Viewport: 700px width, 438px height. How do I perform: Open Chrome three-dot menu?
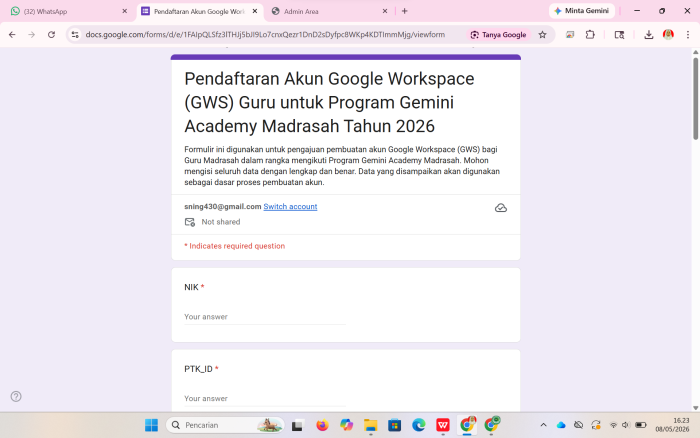pyautogui.click(x=688, y=34)
